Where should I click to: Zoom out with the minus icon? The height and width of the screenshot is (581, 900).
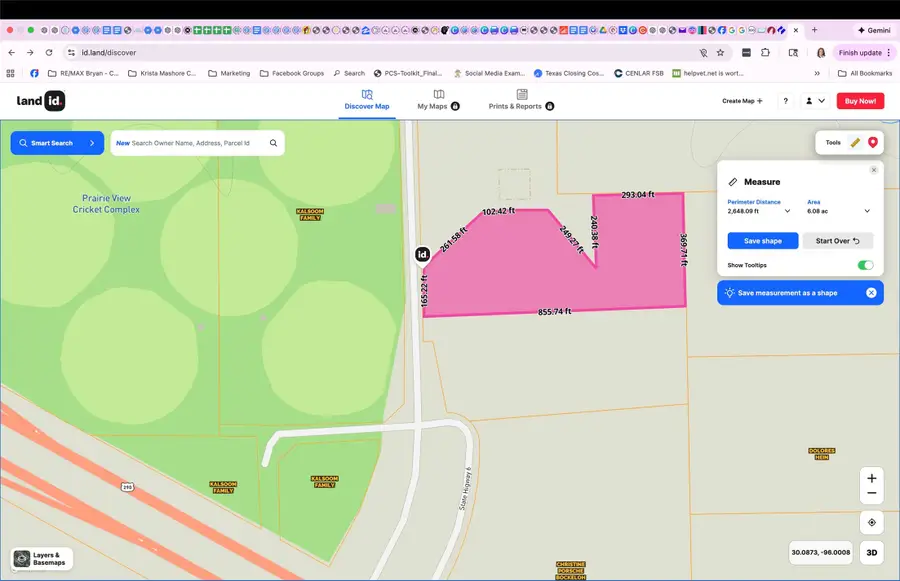(871, 495)
